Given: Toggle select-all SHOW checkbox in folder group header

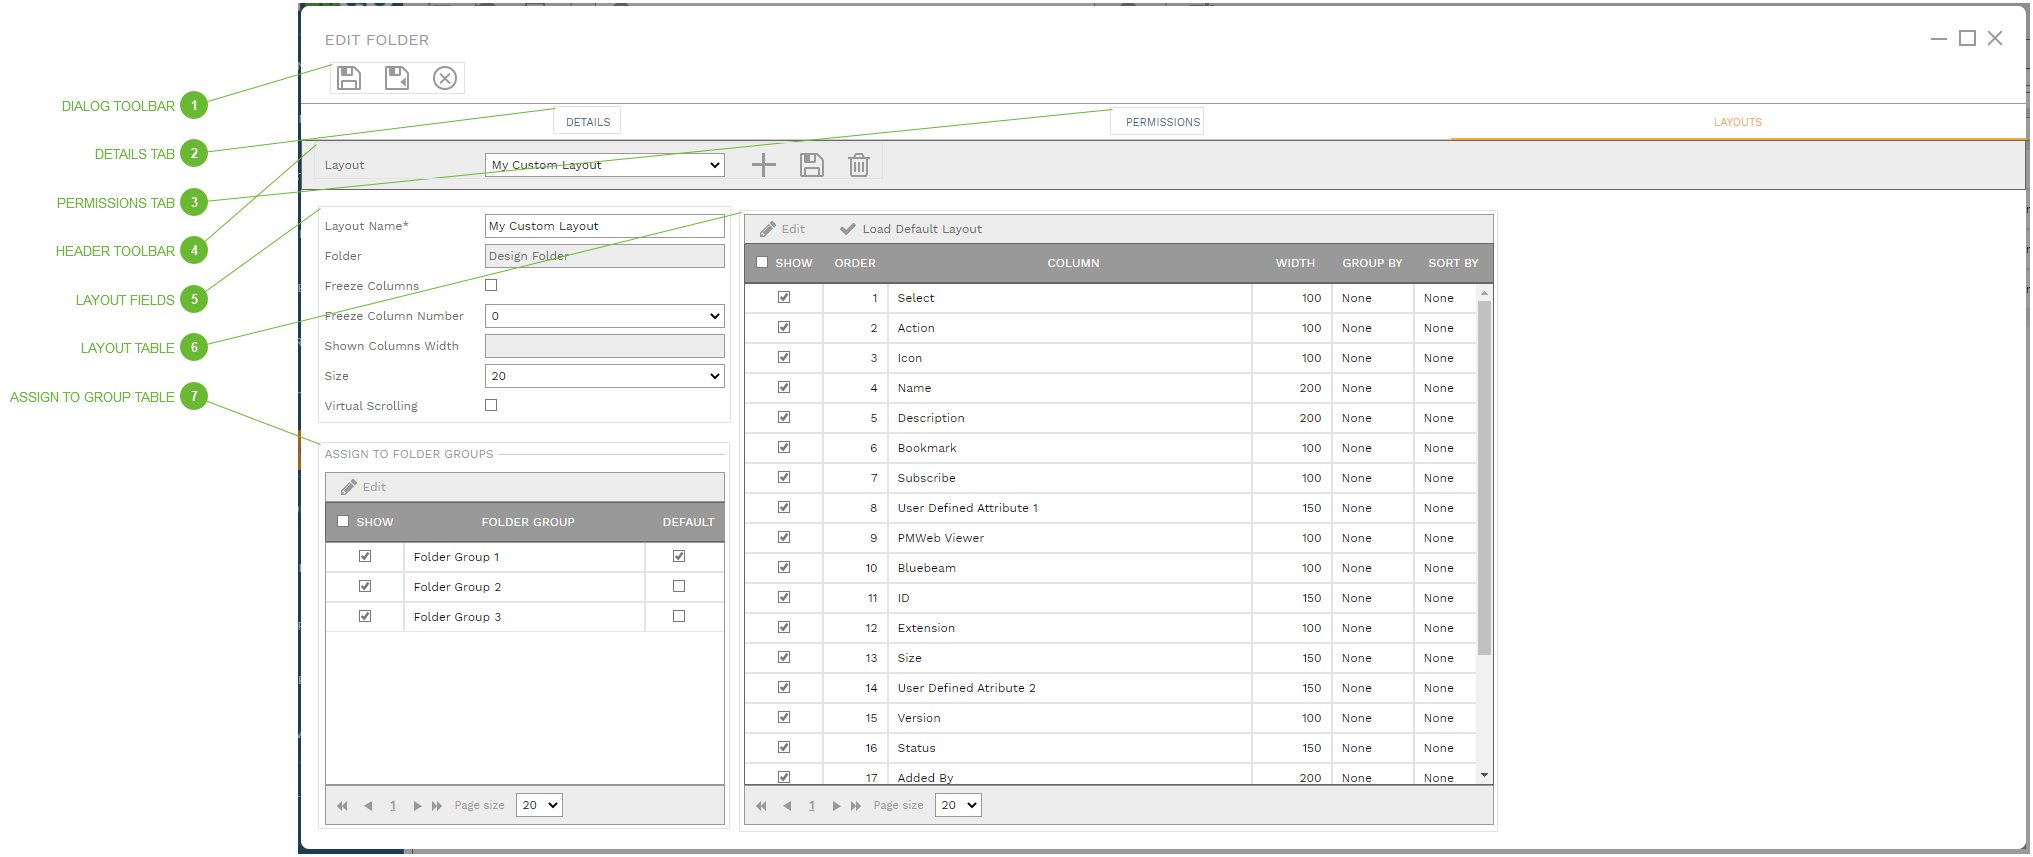Looking at the screenshot, I should click(343, 521).
